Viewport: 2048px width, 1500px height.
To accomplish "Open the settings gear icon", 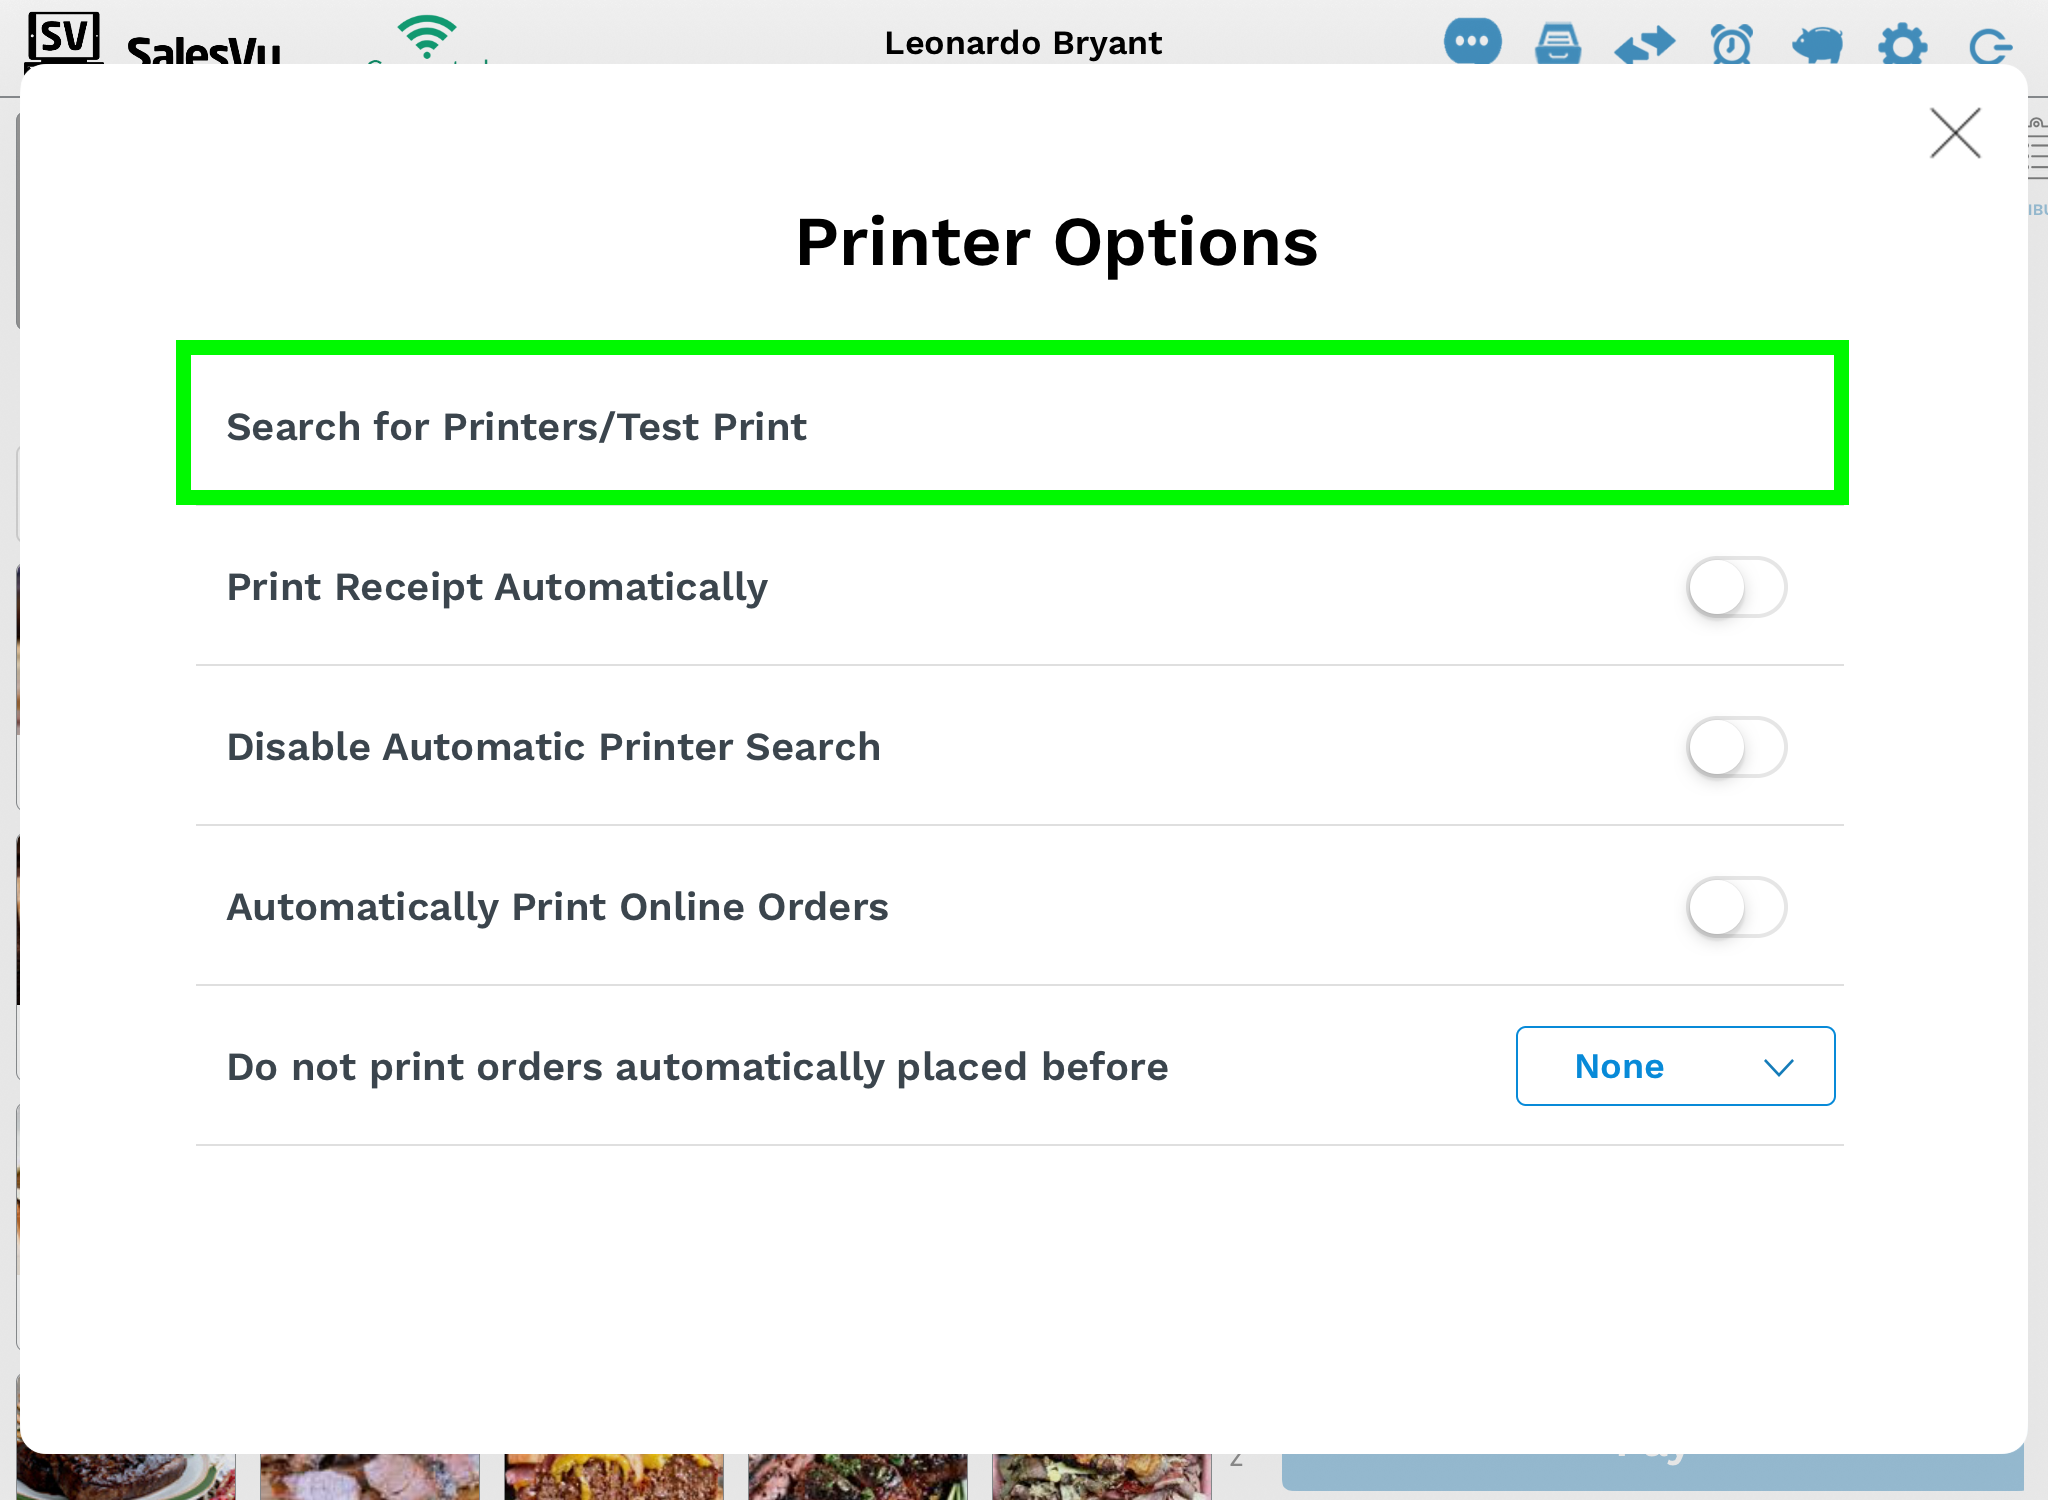I will tap(1902, 45).
